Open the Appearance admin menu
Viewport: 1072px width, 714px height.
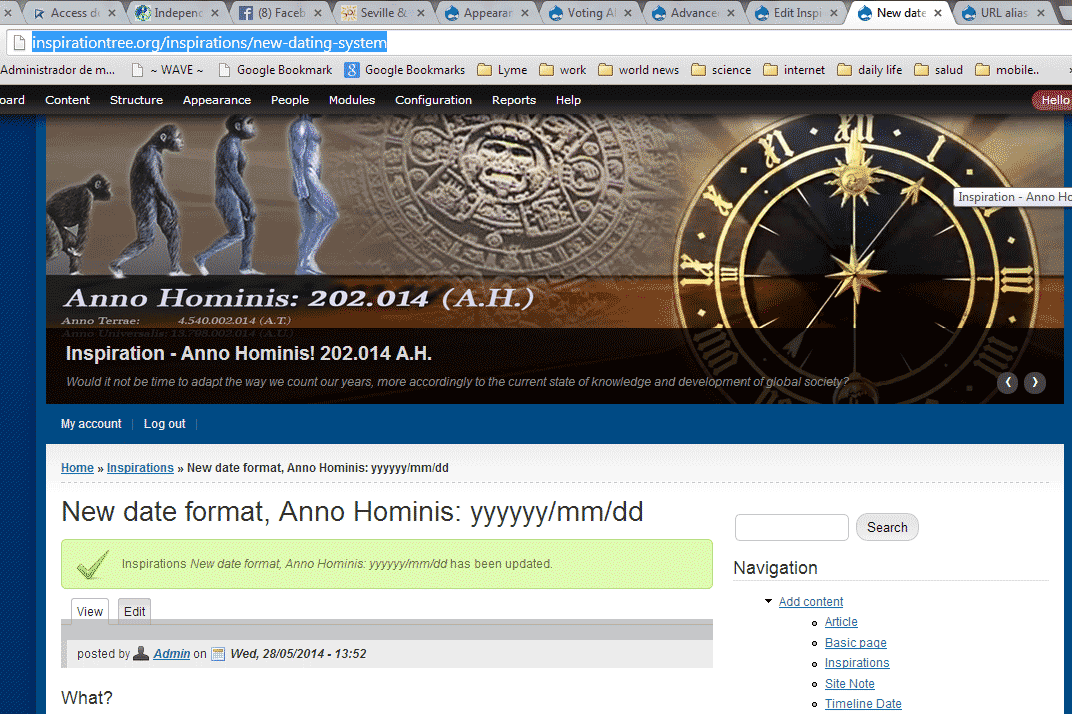(x=217, y=100)
